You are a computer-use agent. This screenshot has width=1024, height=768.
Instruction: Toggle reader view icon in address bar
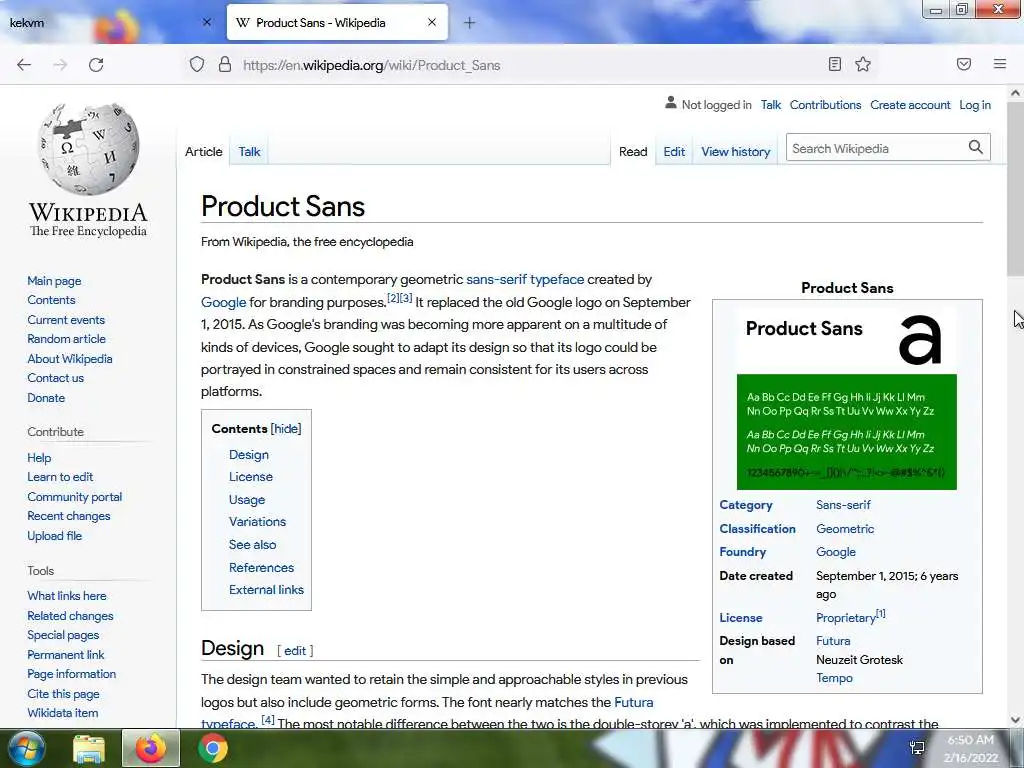coord(835,64)
